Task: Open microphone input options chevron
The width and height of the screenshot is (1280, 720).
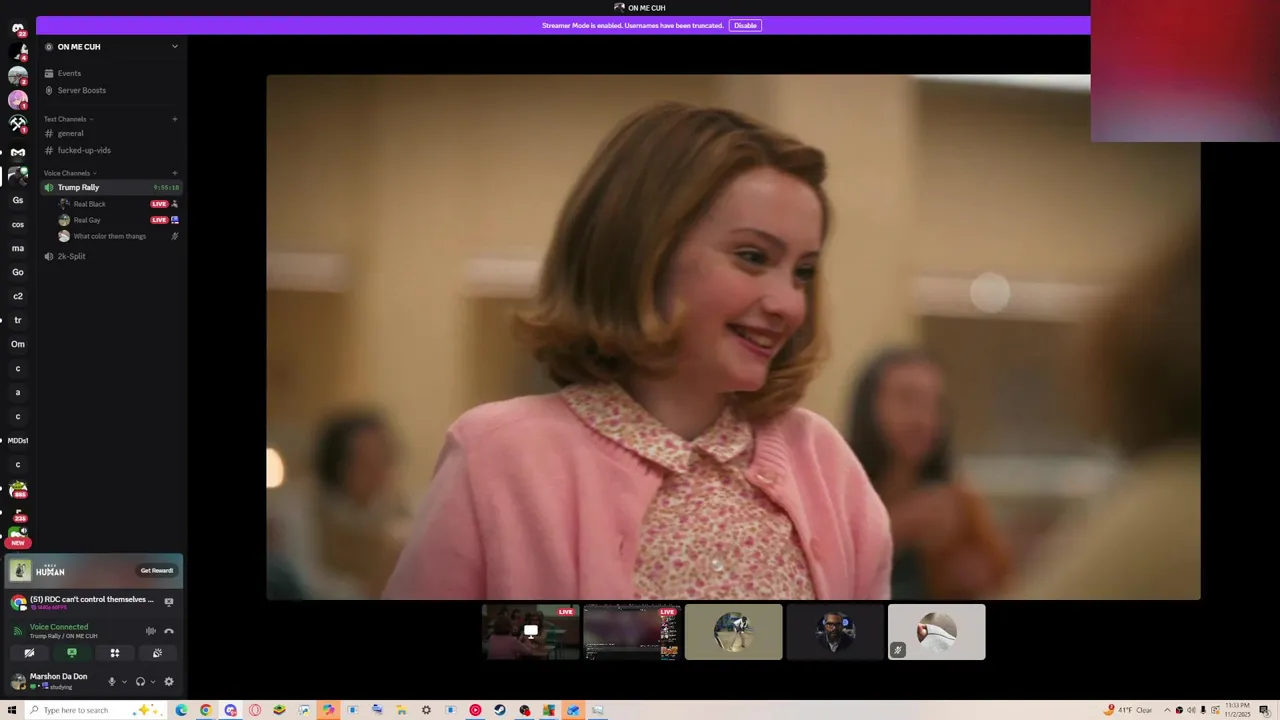Action: pos(124,682)
